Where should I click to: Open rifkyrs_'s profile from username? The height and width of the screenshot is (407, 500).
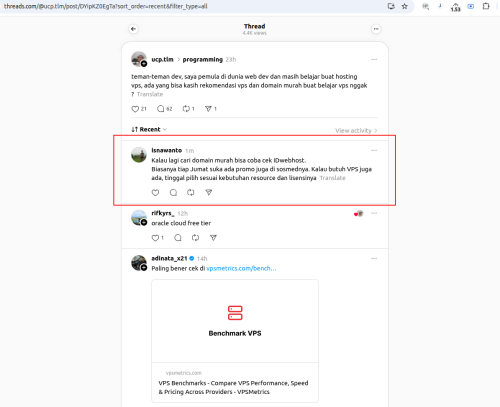coord(163,213)
